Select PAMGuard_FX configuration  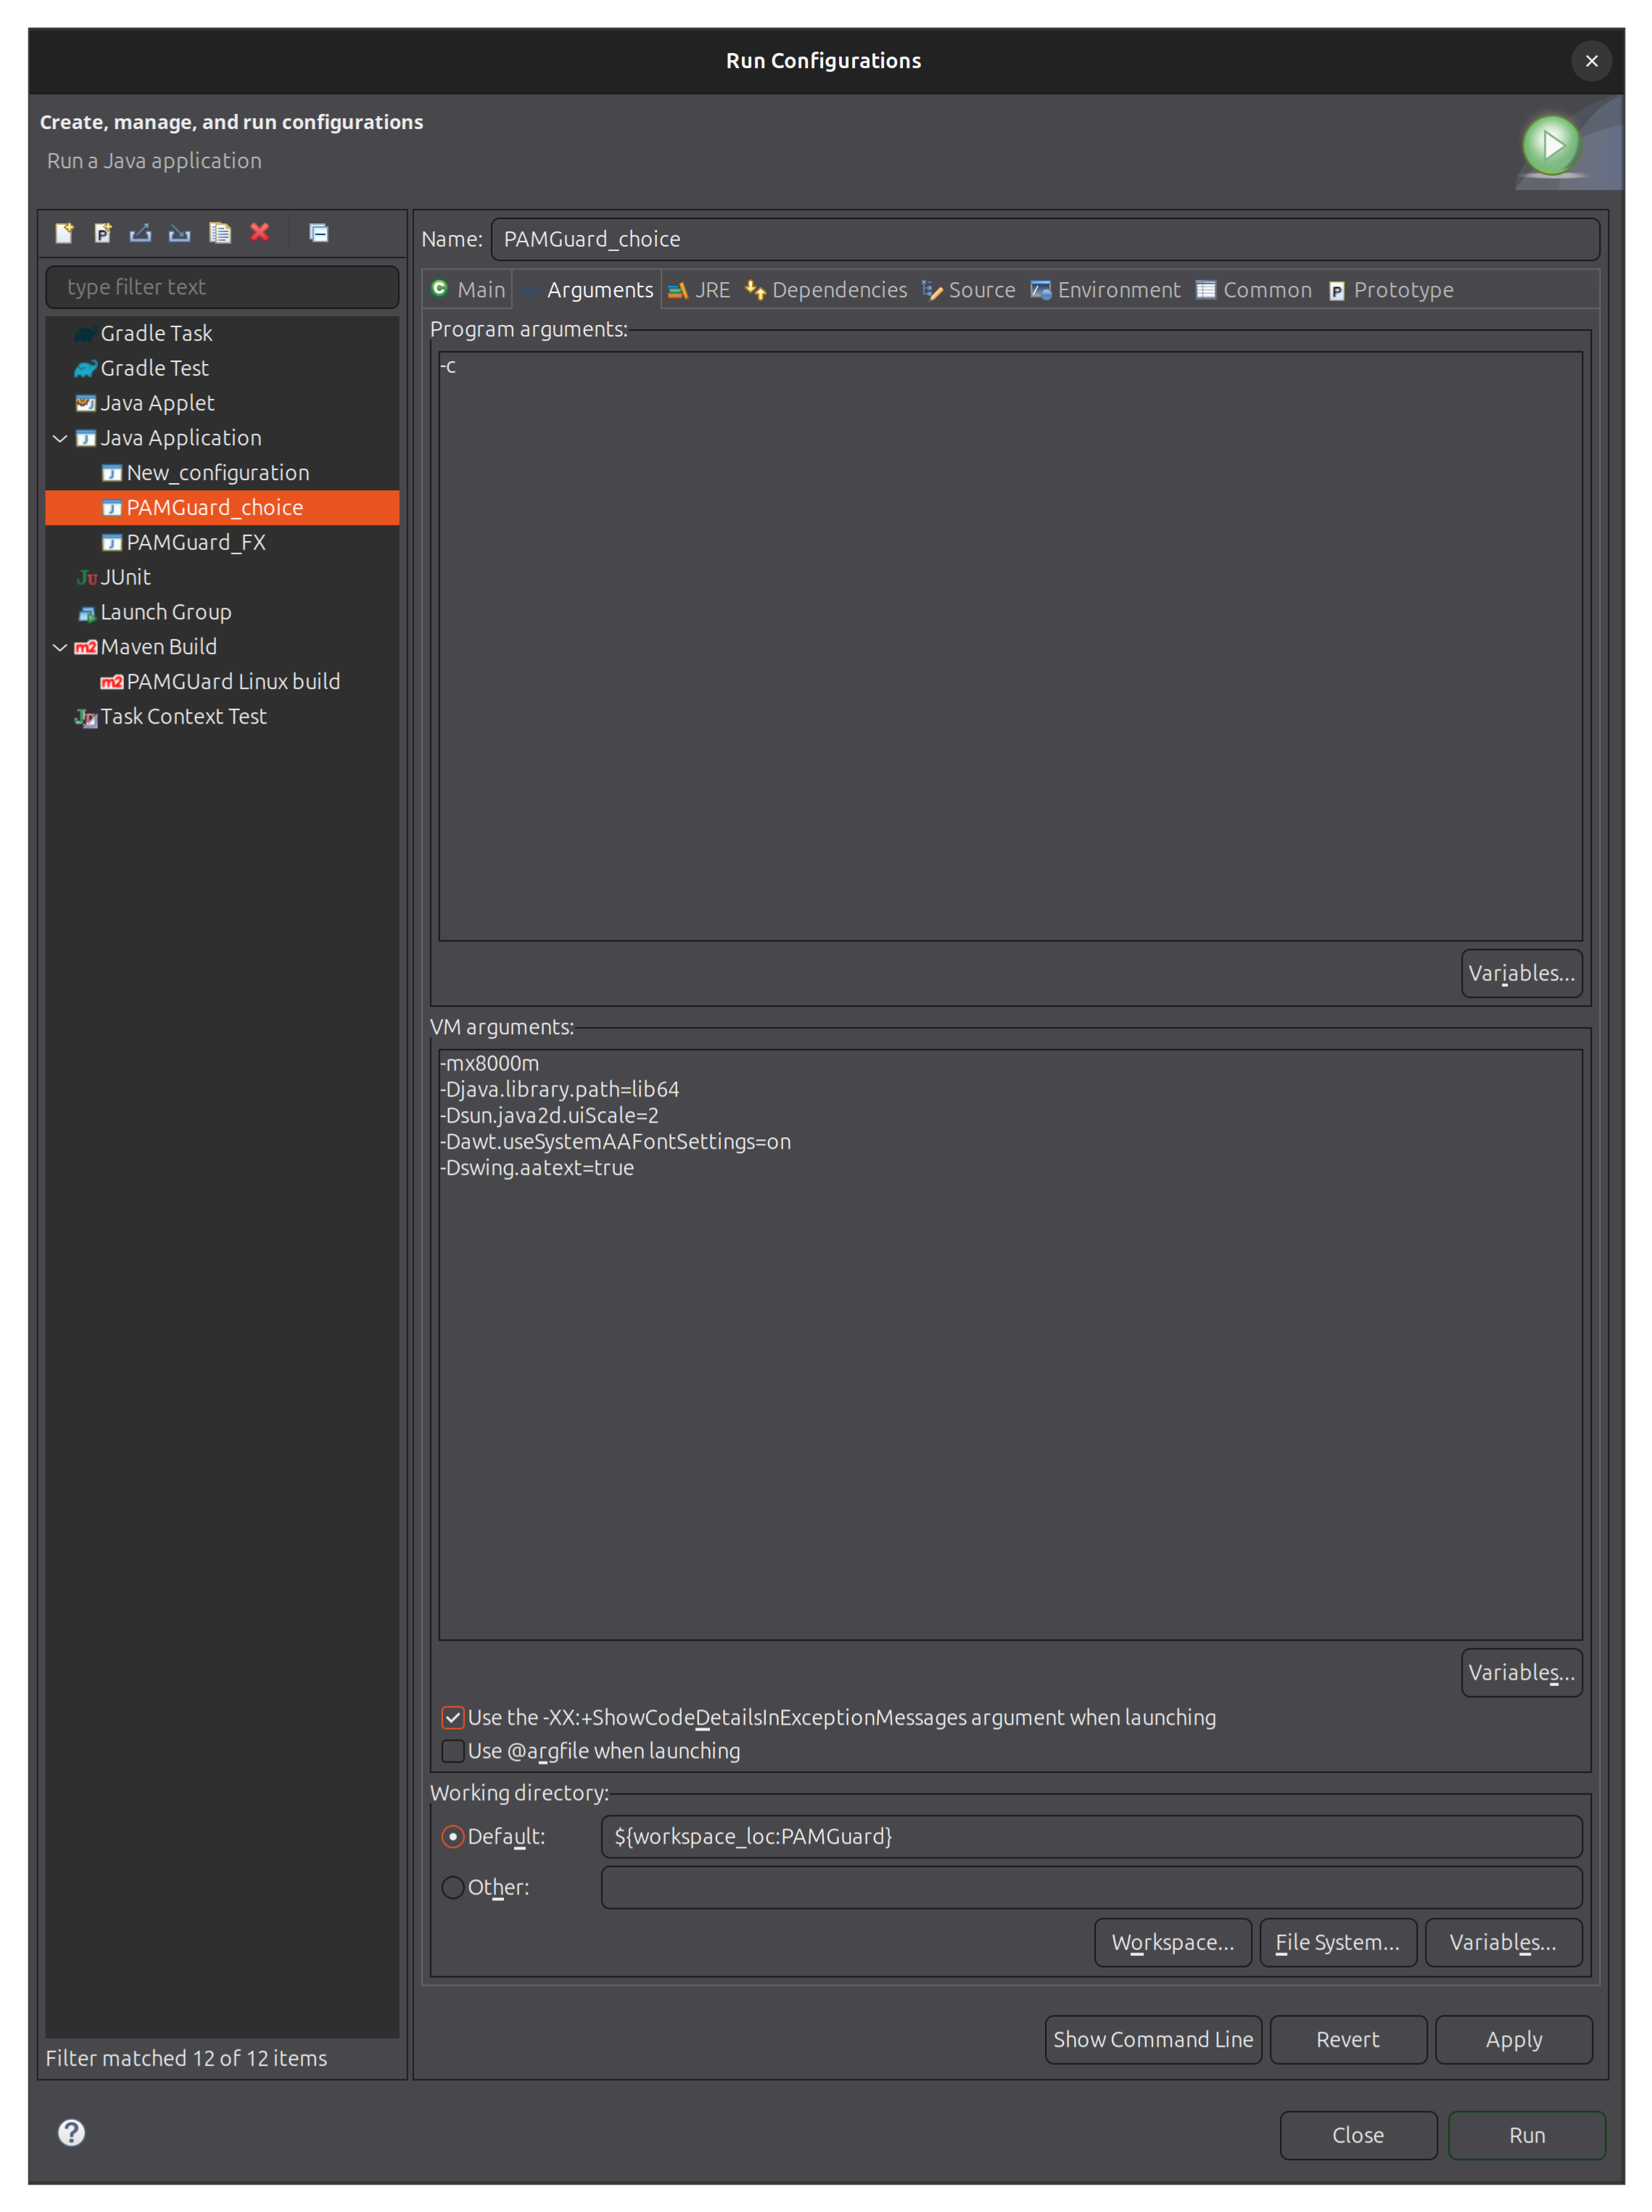196,542
